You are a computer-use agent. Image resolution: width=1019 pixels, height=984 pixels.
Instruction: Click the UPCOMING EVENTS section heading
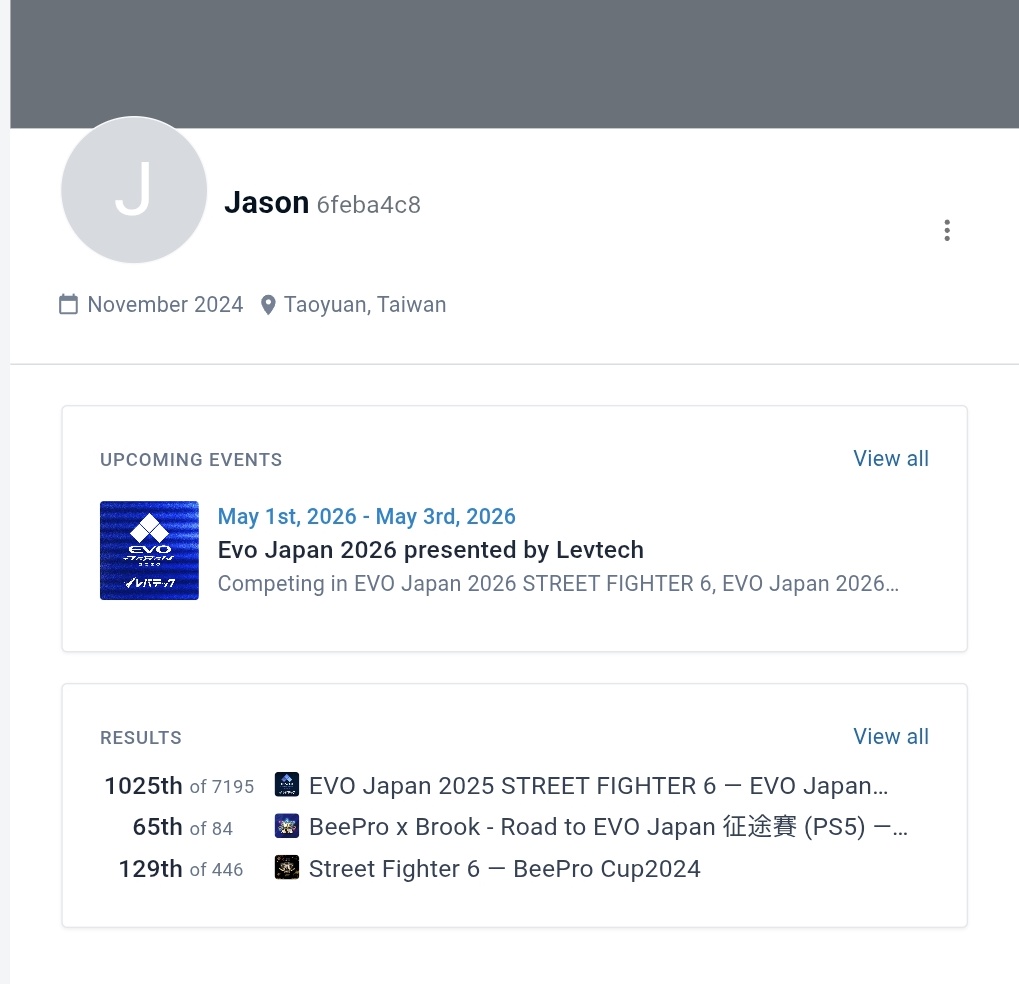click(191, 460)
